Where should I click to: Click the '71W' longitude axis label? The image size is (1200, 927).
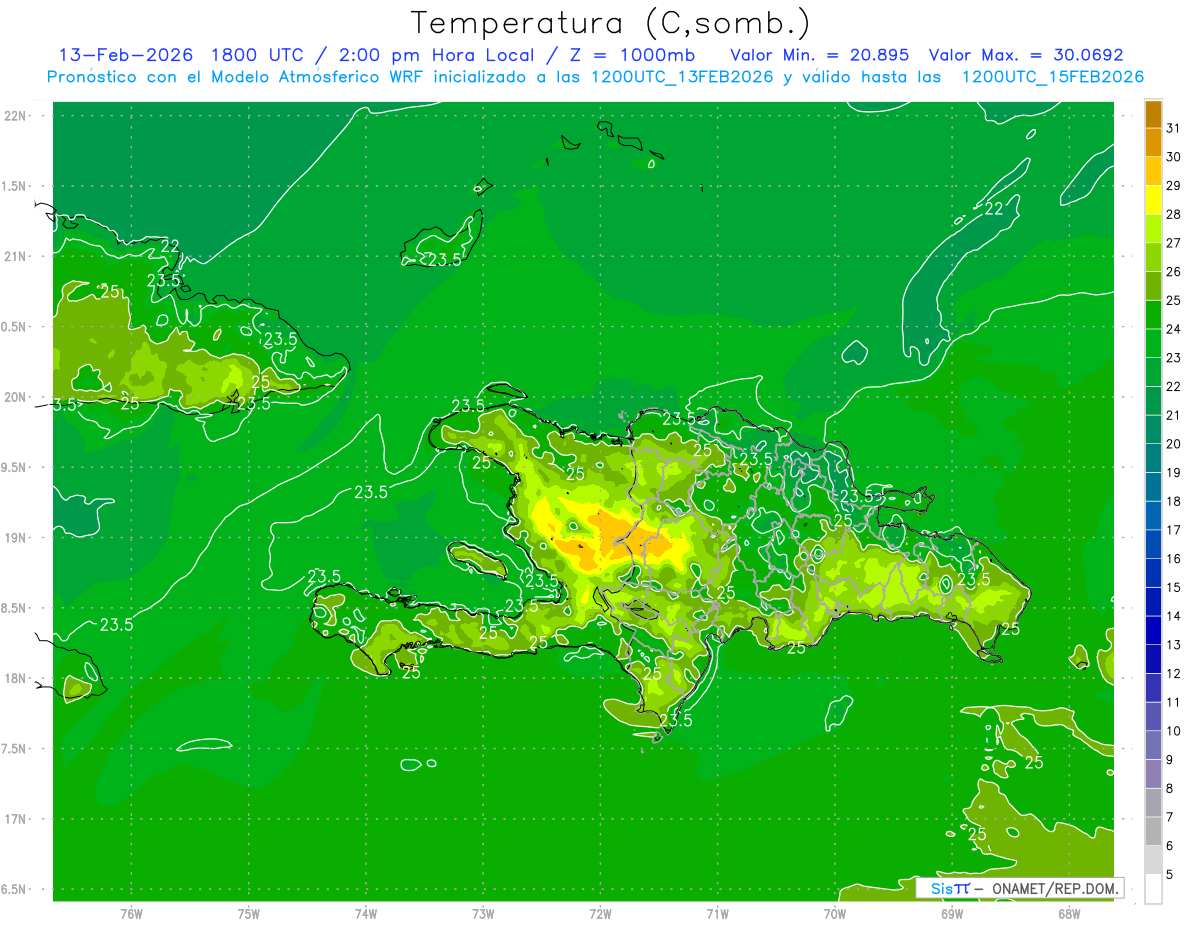point(717,913)
